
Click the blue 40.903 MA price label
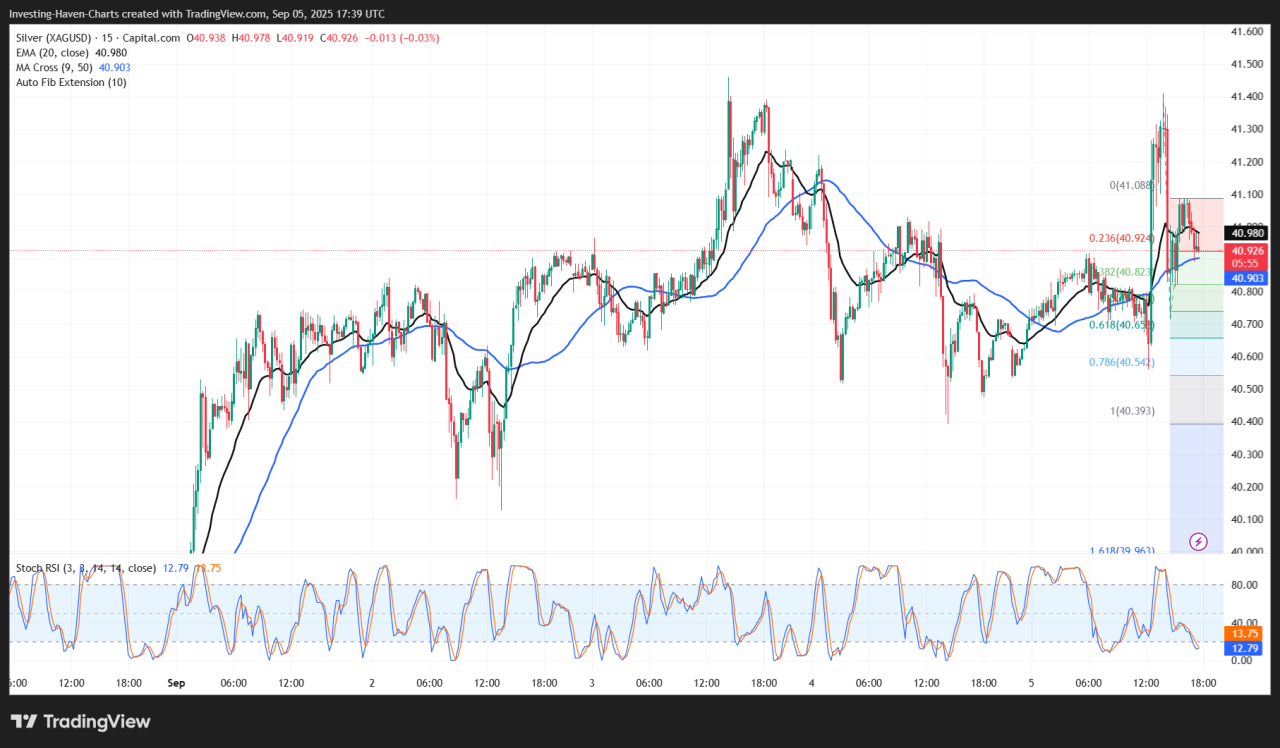[1246, 278]
